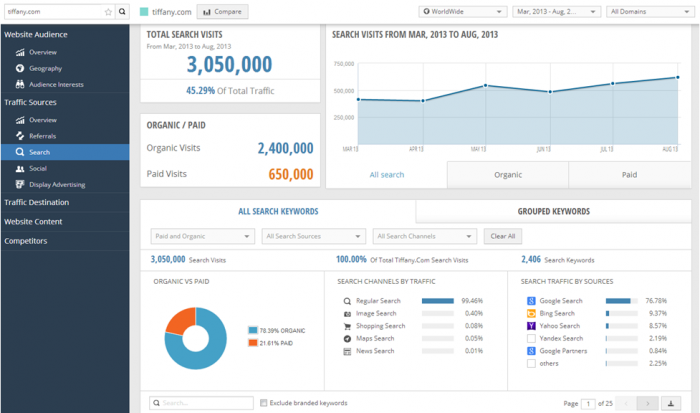Click the News Search newspaper icon
This screenshot has height=413, width=700.
point(347,351)
